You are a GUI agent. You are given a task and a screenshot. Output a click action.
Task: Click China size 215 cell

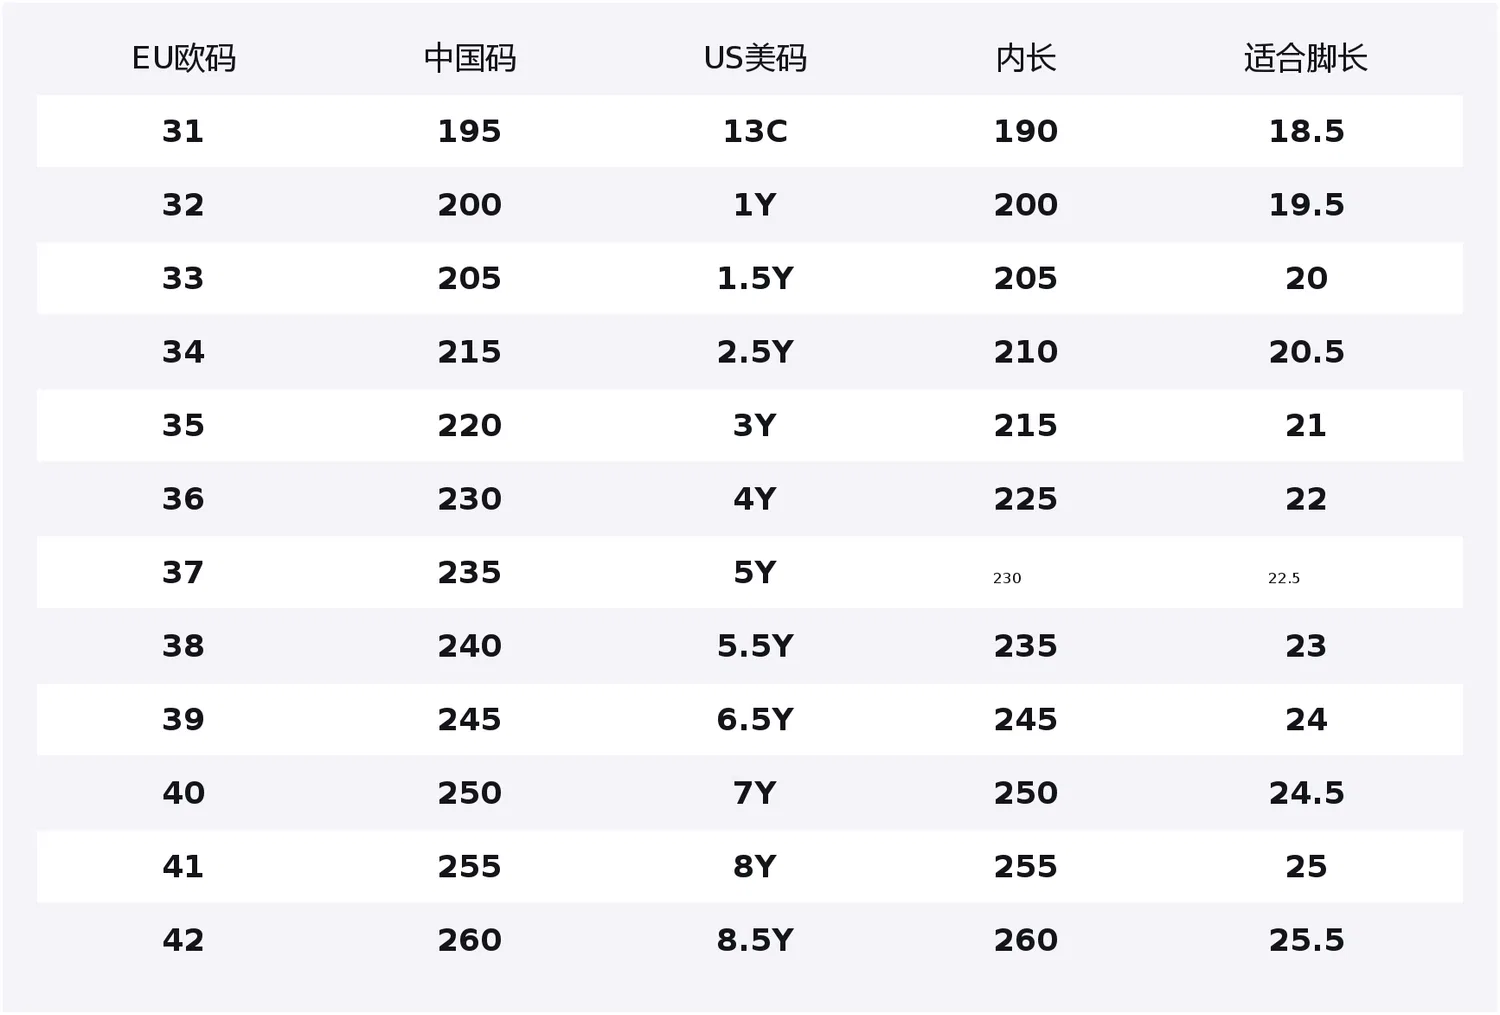click(470, 352)
